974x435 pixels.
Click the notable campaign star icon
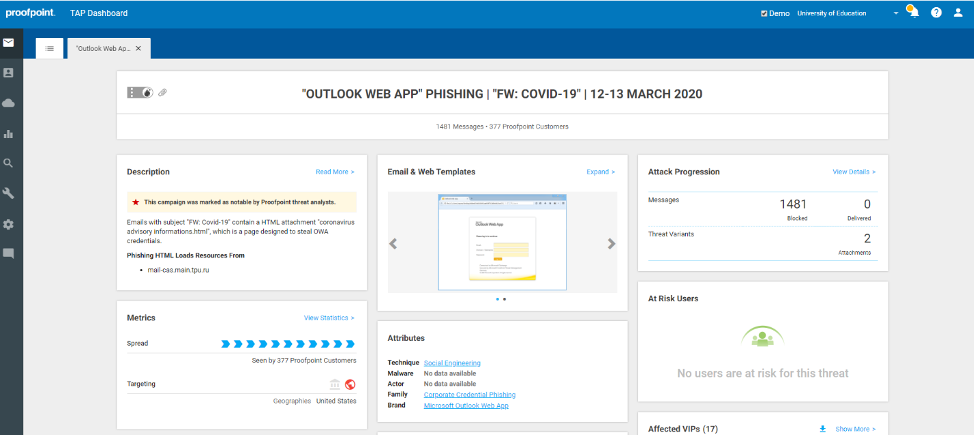pos(135,202)
